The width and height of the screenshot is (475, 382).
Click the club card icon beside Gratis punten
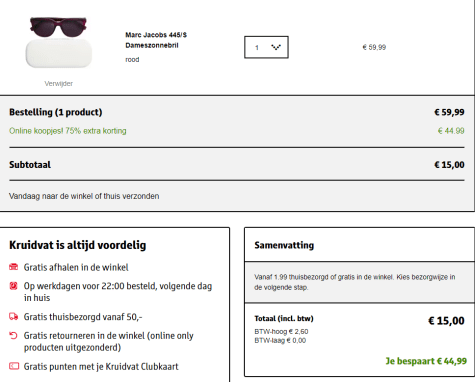(x=14, y=366)
